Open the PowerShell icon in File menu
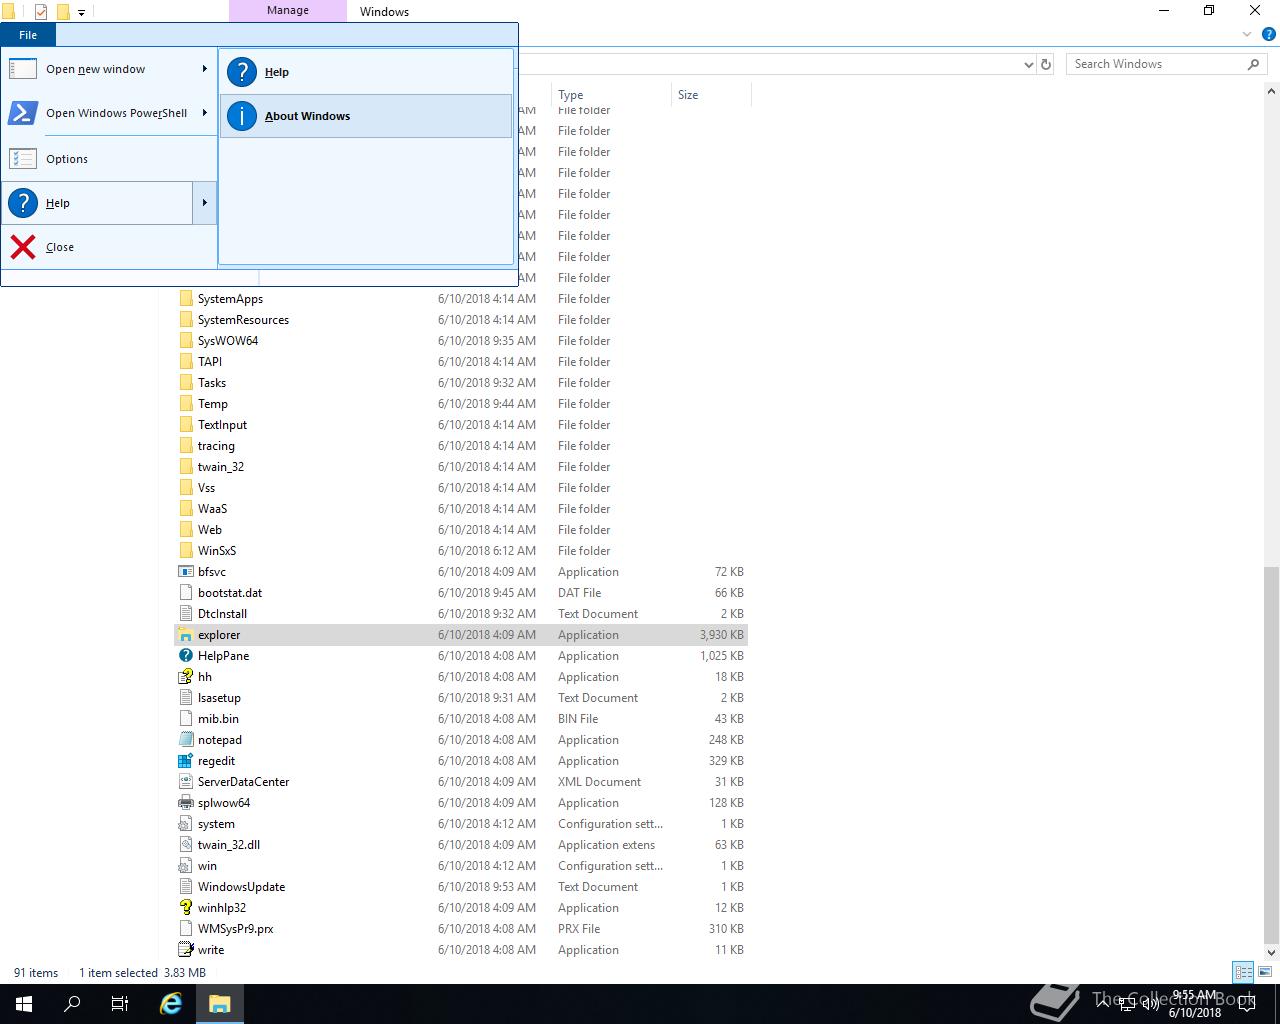The image size is (1280, 1024). tap(23, 113)
